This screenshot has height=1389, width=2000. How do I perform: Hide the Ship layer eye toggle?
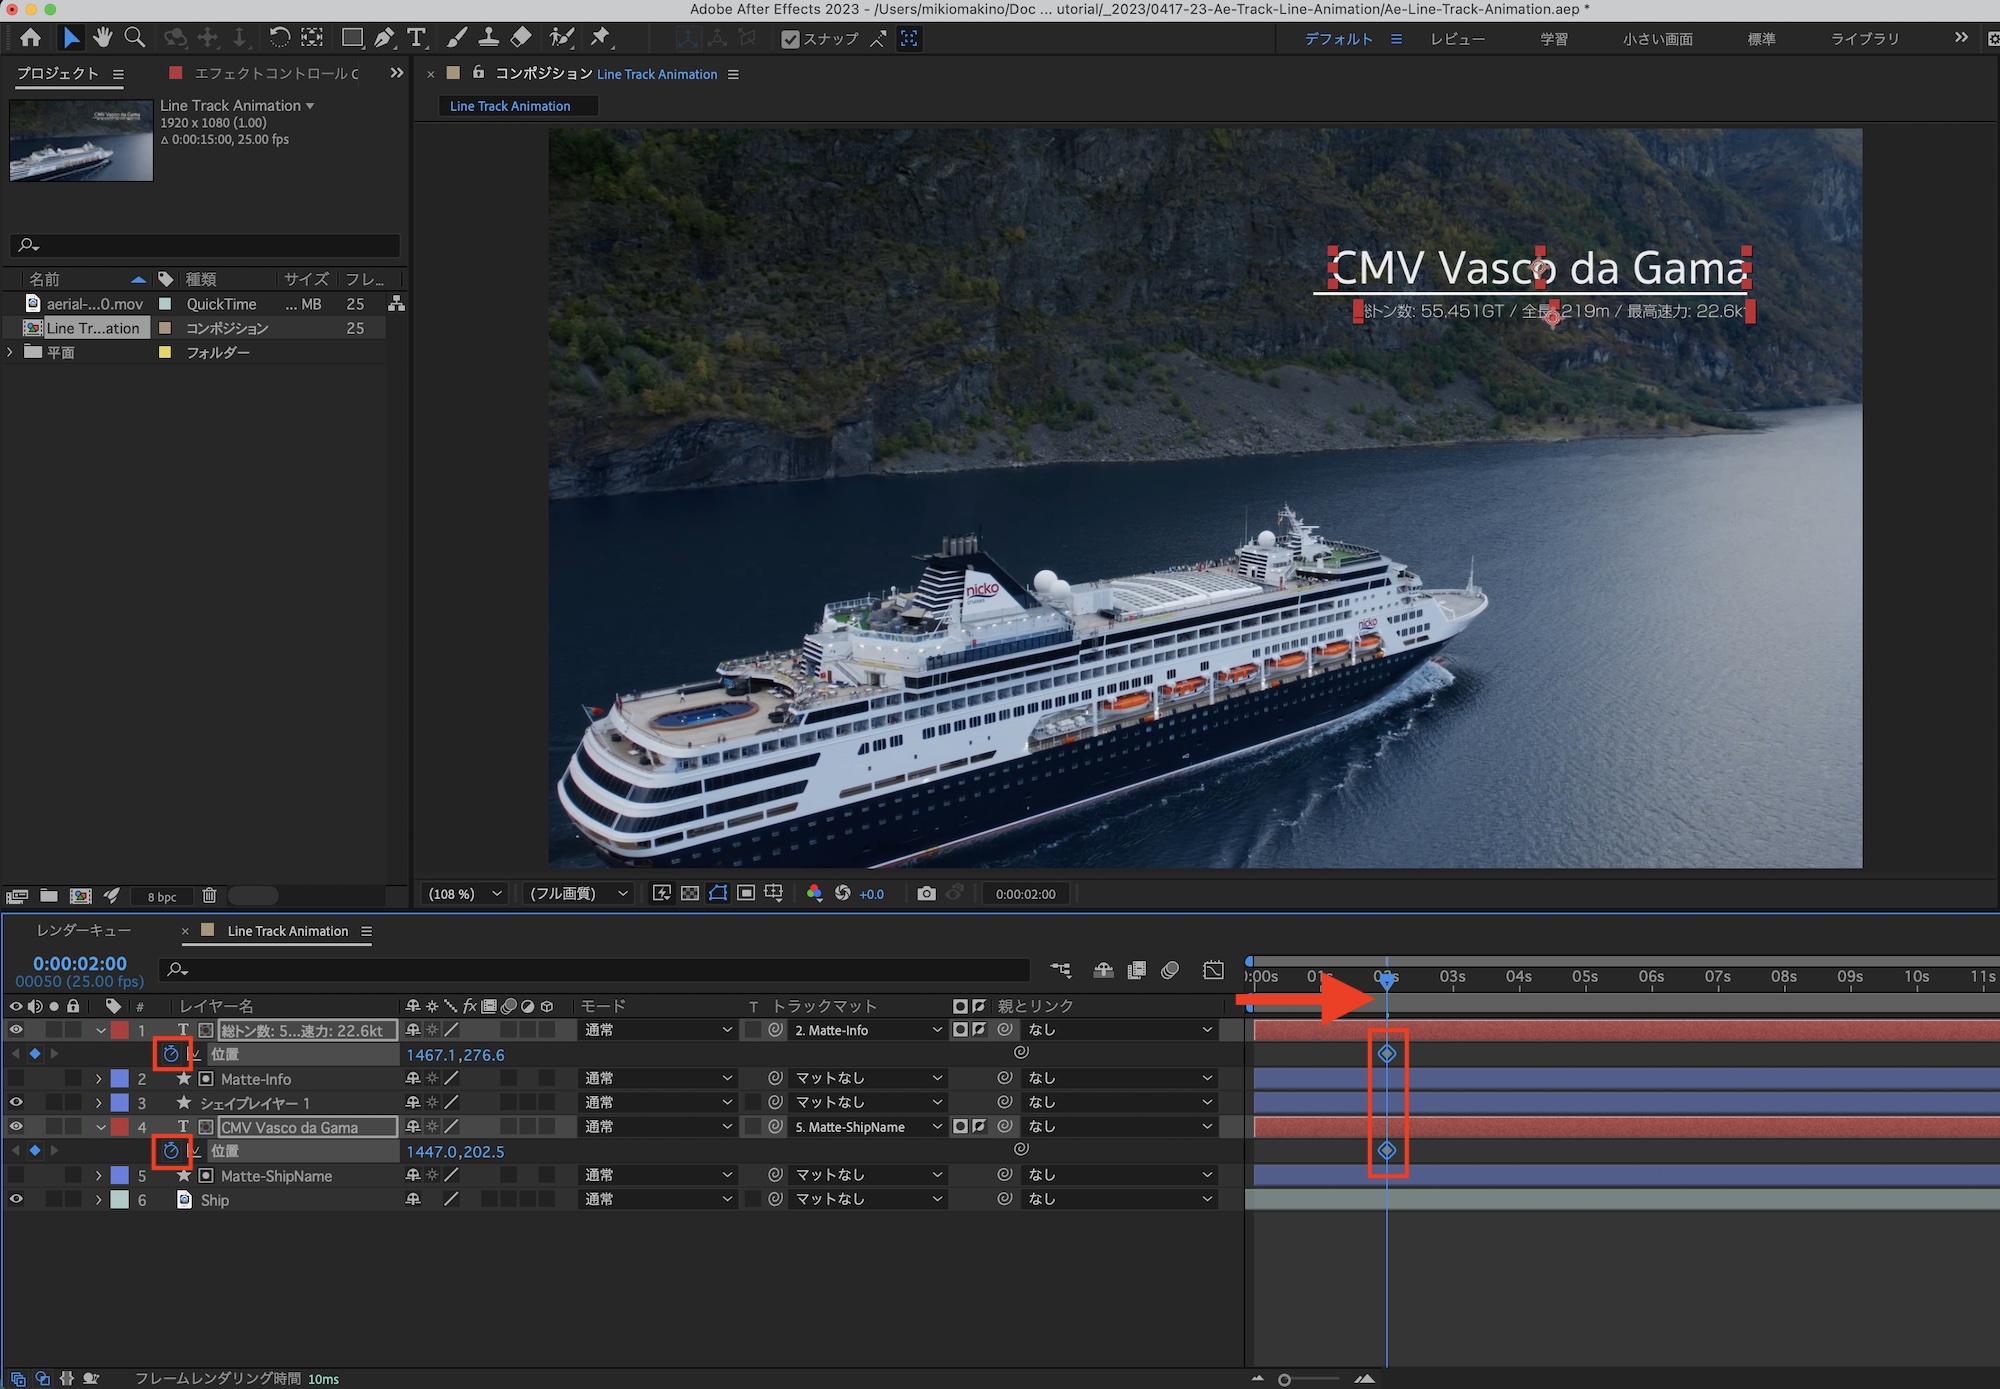tap(16, 1199)
